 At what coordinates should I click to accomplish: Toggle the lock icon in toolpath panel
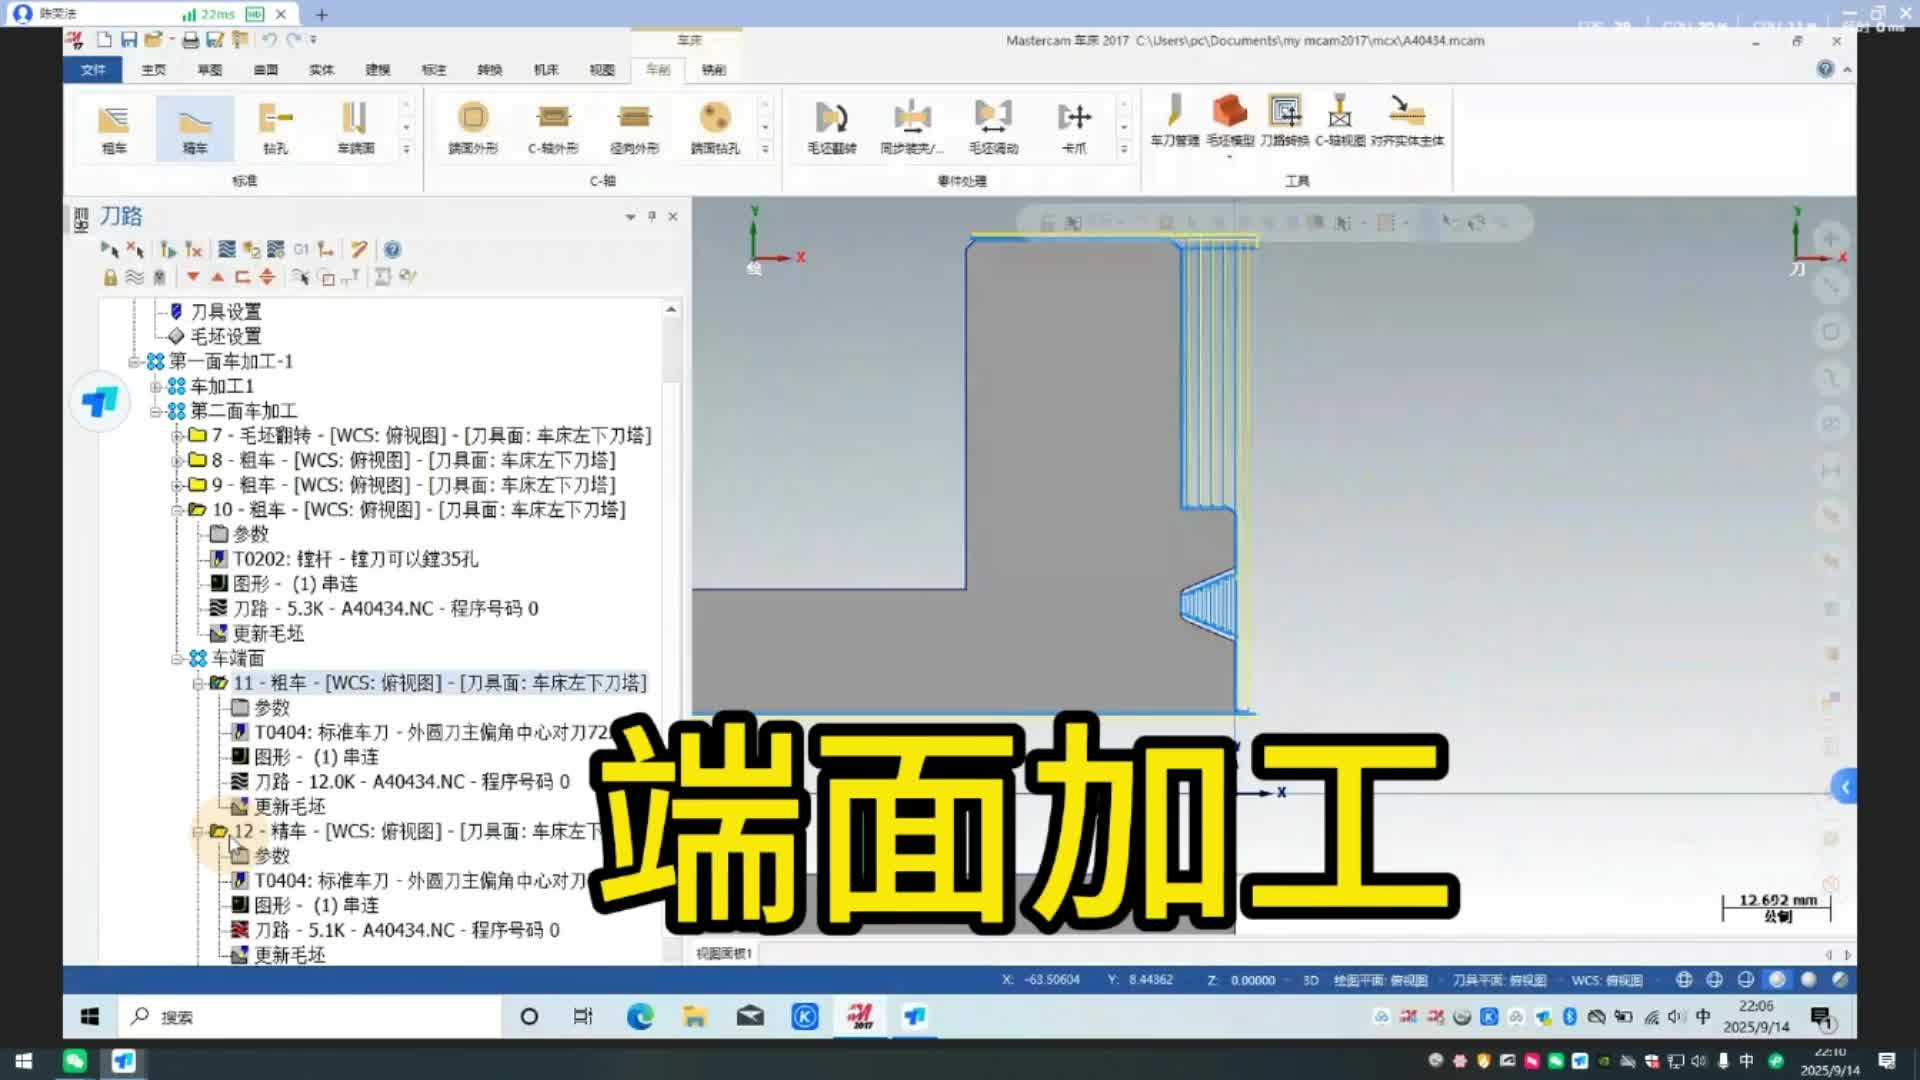(x=109, y=277)
